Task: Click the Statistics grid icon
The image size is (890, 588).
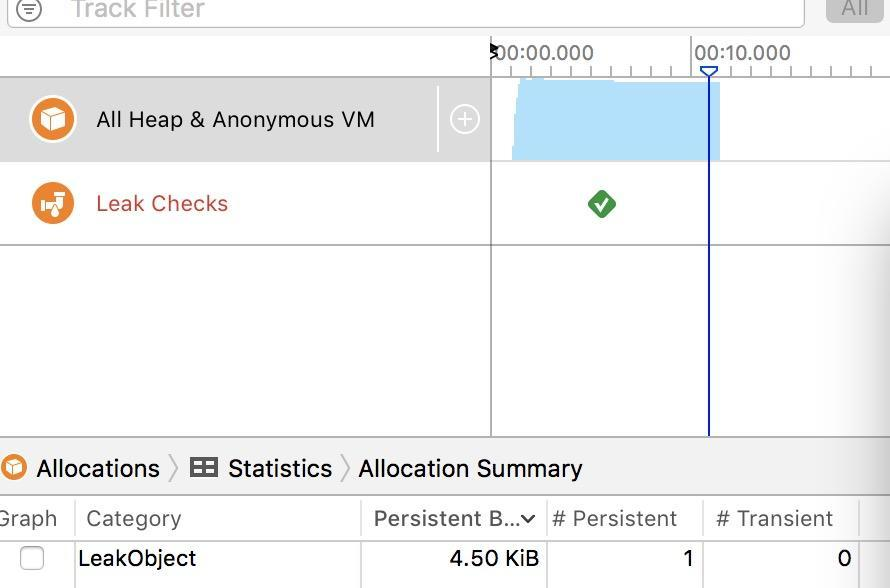Action: [x=204, y=468]
